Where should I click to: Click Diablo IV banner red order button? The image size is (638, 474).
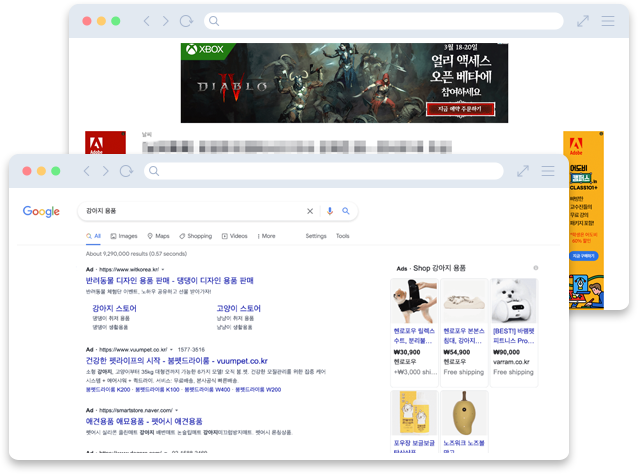pyautogui.click(x=460, y=109)
